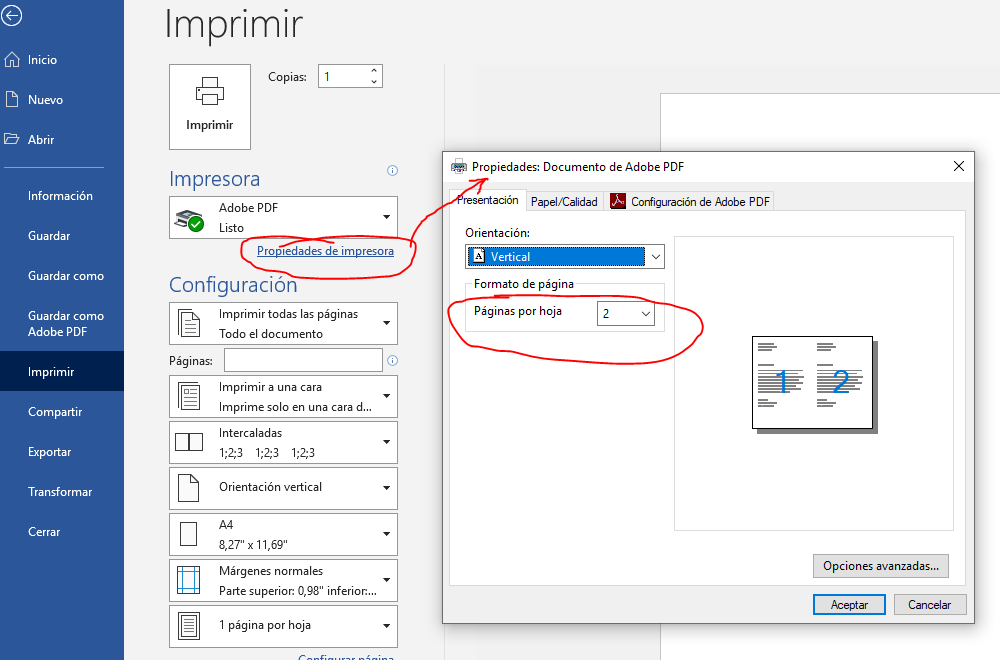Image resolution: width=1000 pixels, height=660 pixels.
Task: Open Imprimir todas las páginas dropdown
Action: click(283, 323)
